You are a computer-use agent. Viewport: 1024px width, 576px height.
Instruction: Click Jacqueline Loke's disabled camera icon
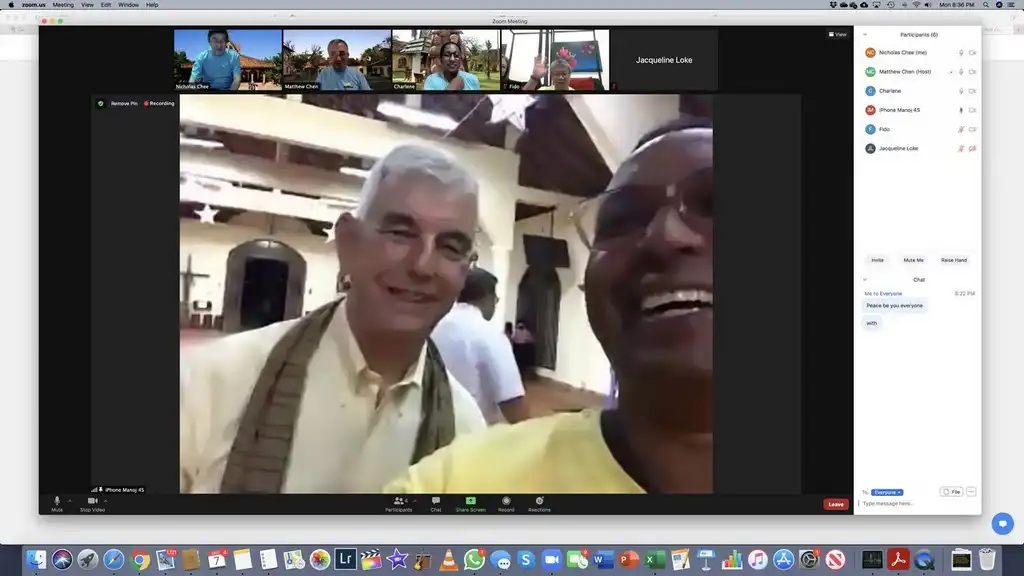972,148
